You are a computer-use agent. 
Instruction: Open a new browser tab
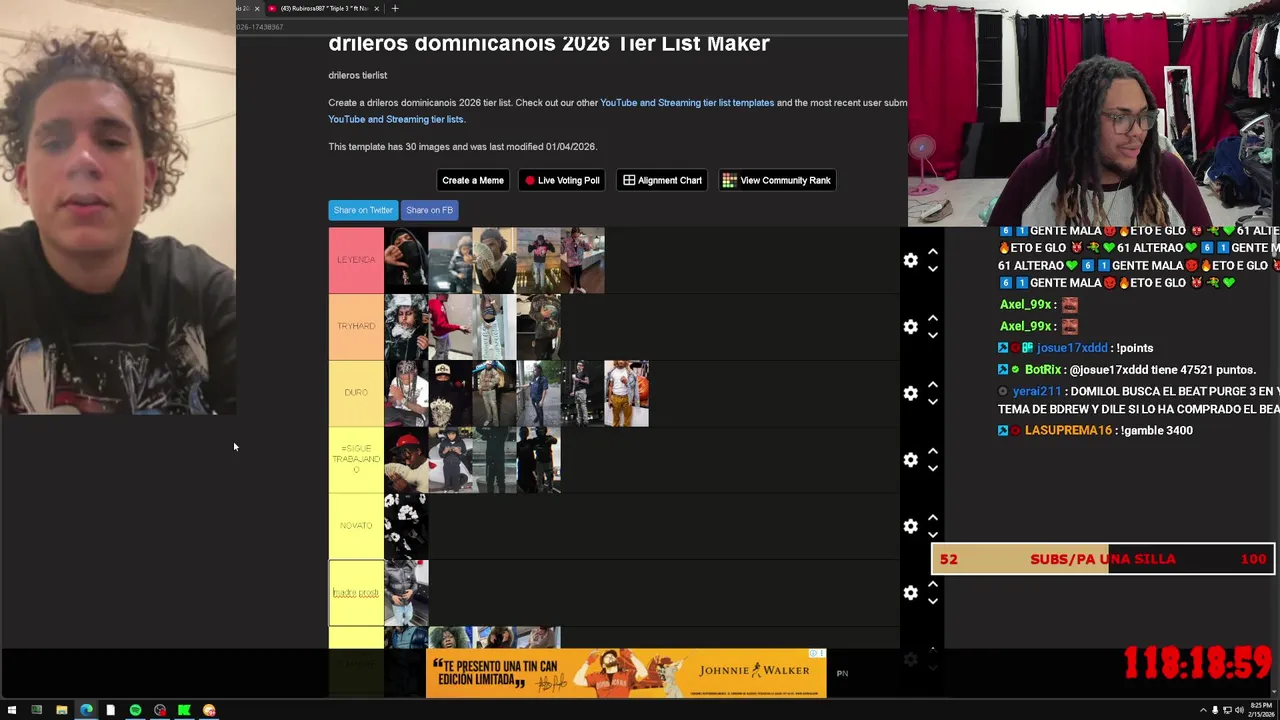(x=395, y=8)
